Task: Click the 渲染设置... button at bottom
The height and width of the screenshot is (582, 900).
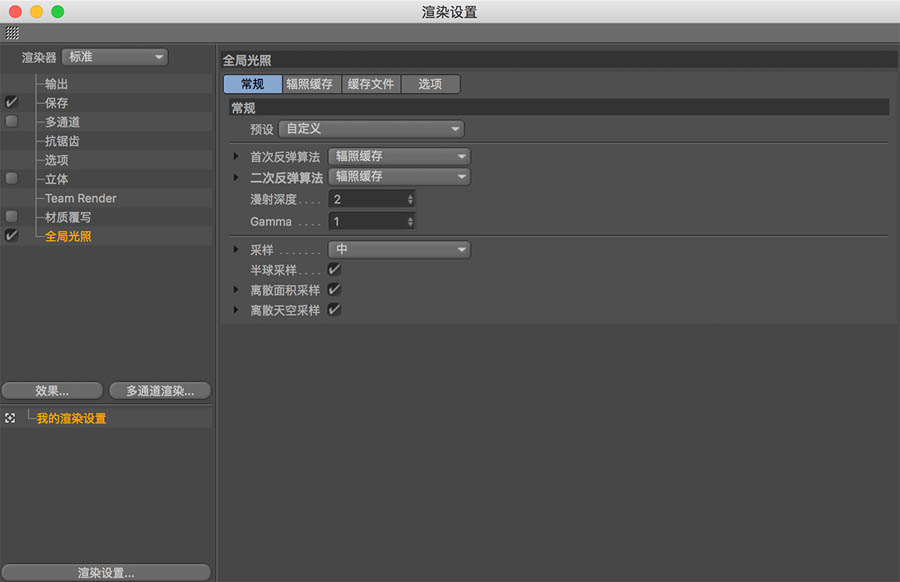Action: click(106, 573)
